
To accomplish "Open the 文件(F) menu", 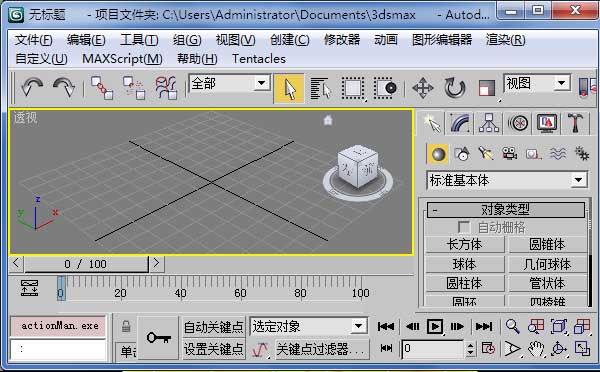I will click(34, 40).
